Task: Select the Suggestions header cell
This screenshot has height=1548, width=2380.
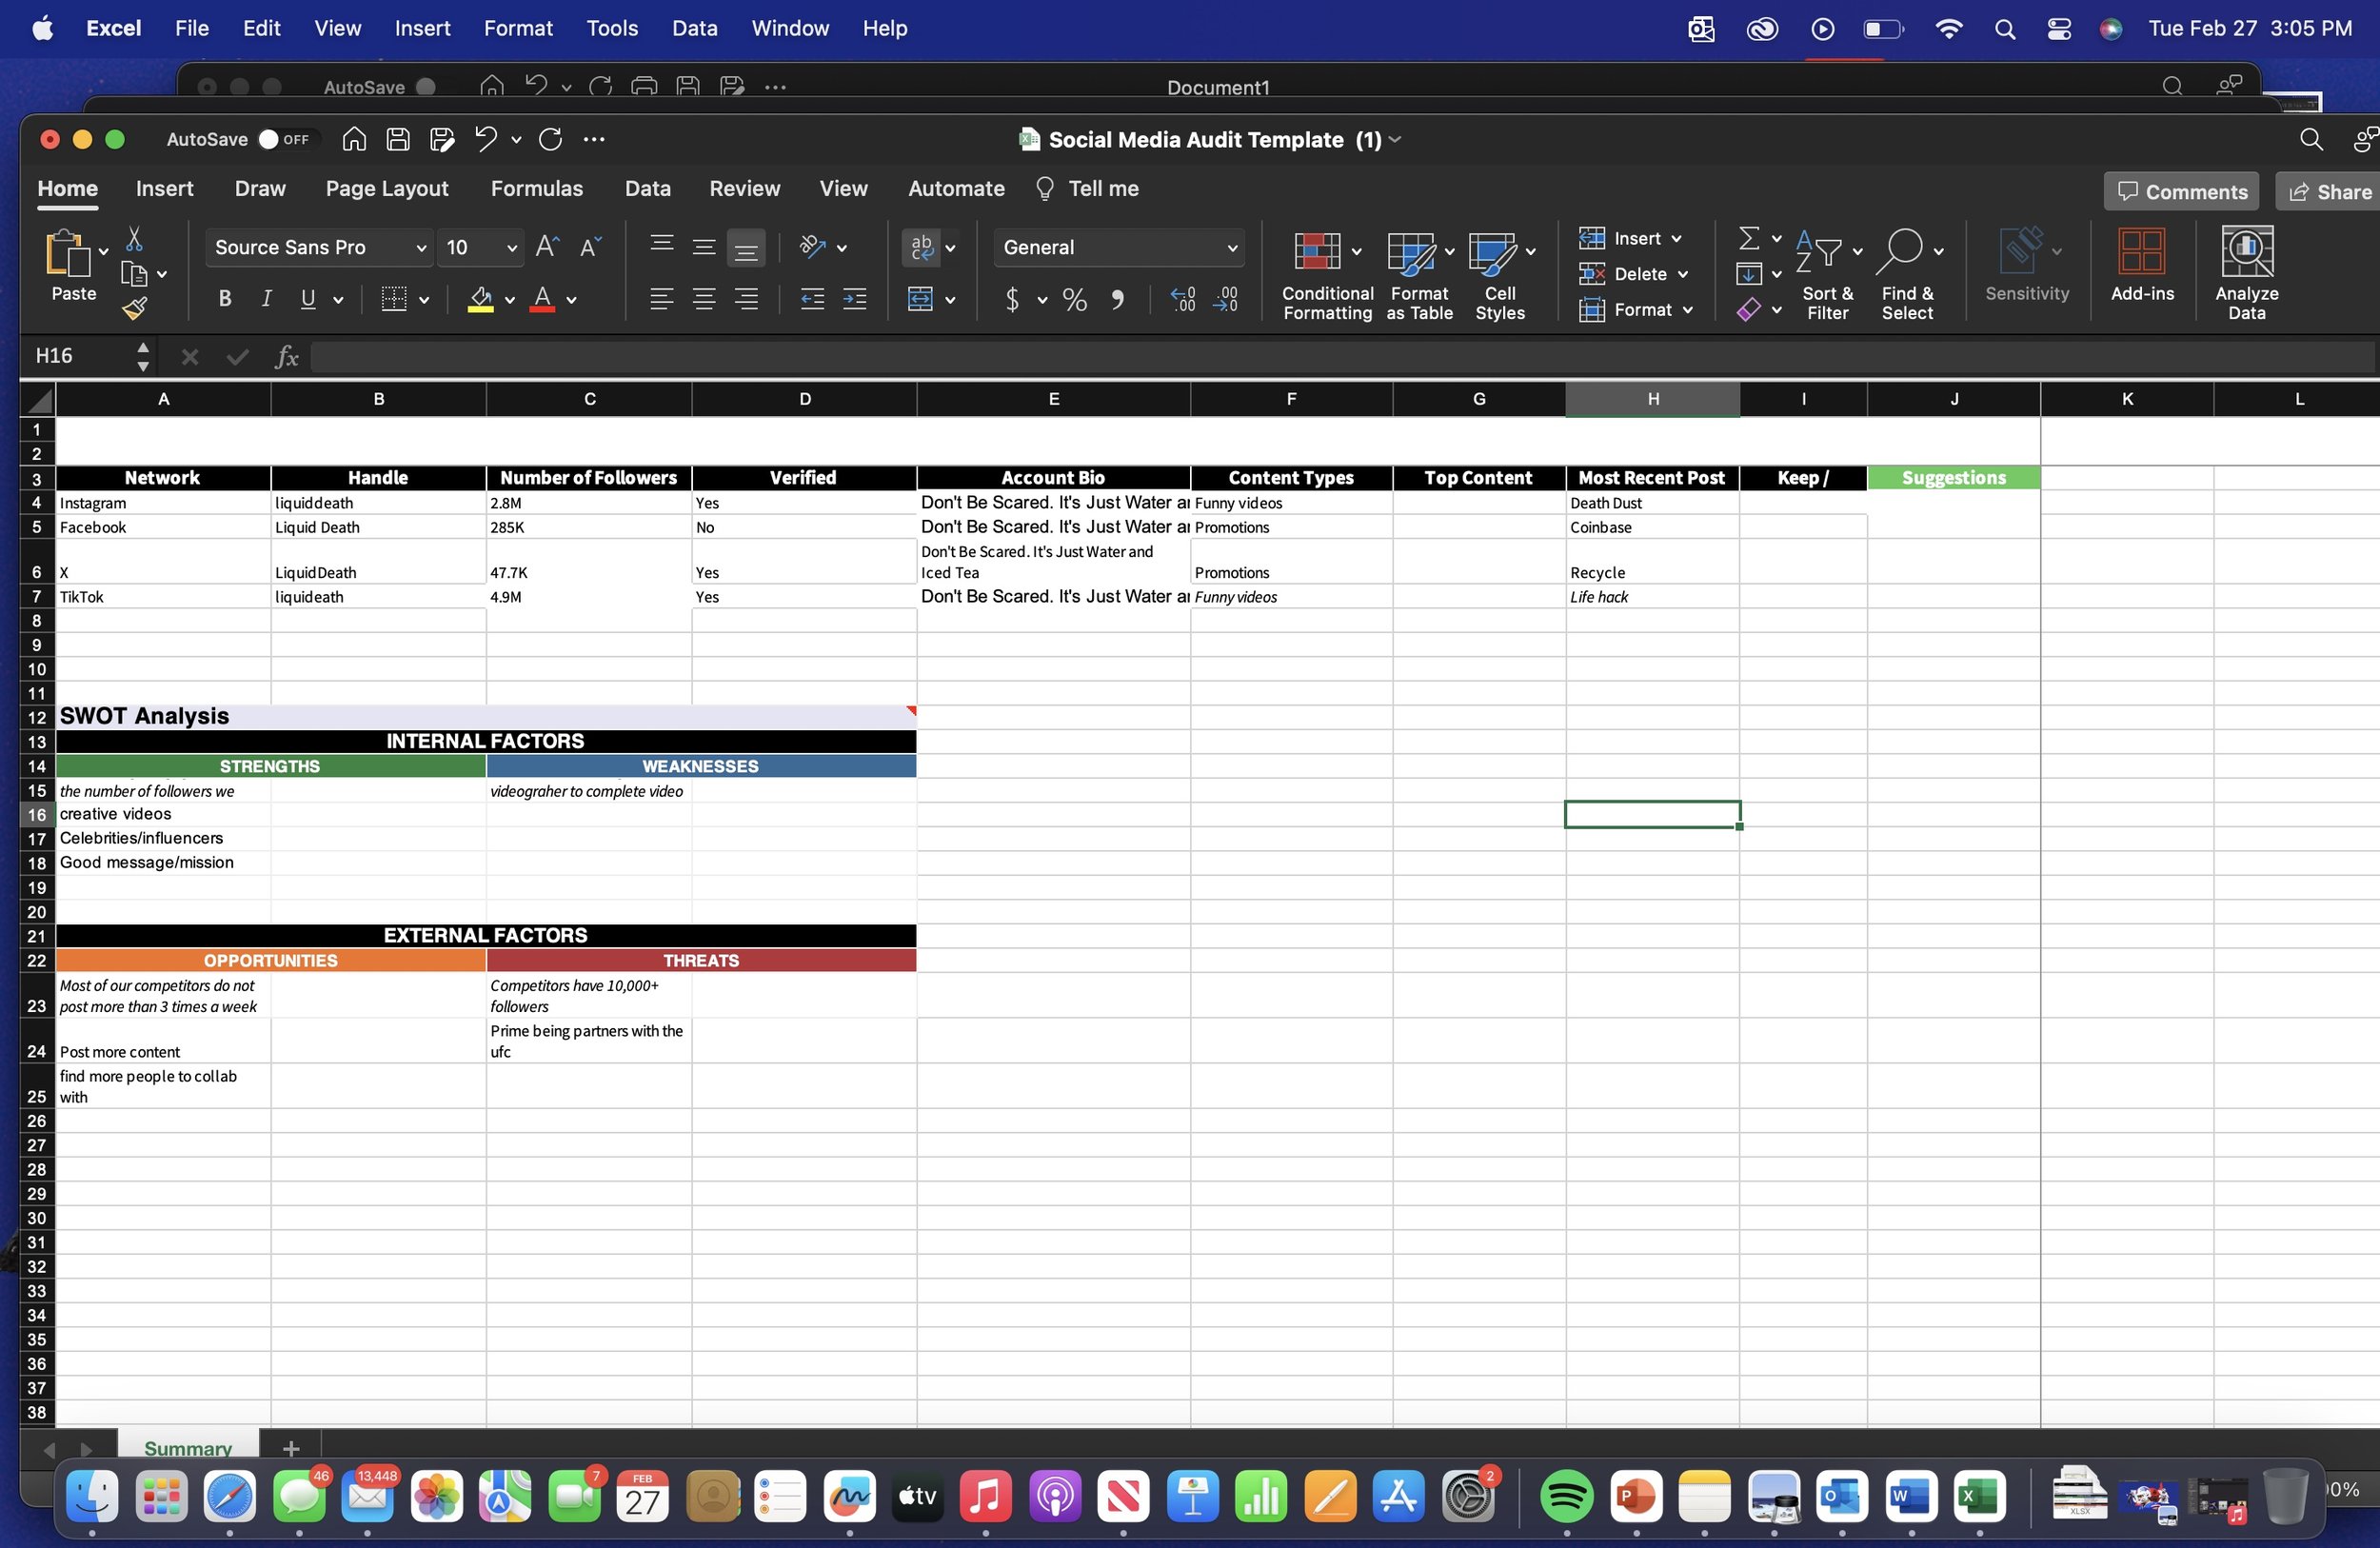Action: pos(1953,478)
